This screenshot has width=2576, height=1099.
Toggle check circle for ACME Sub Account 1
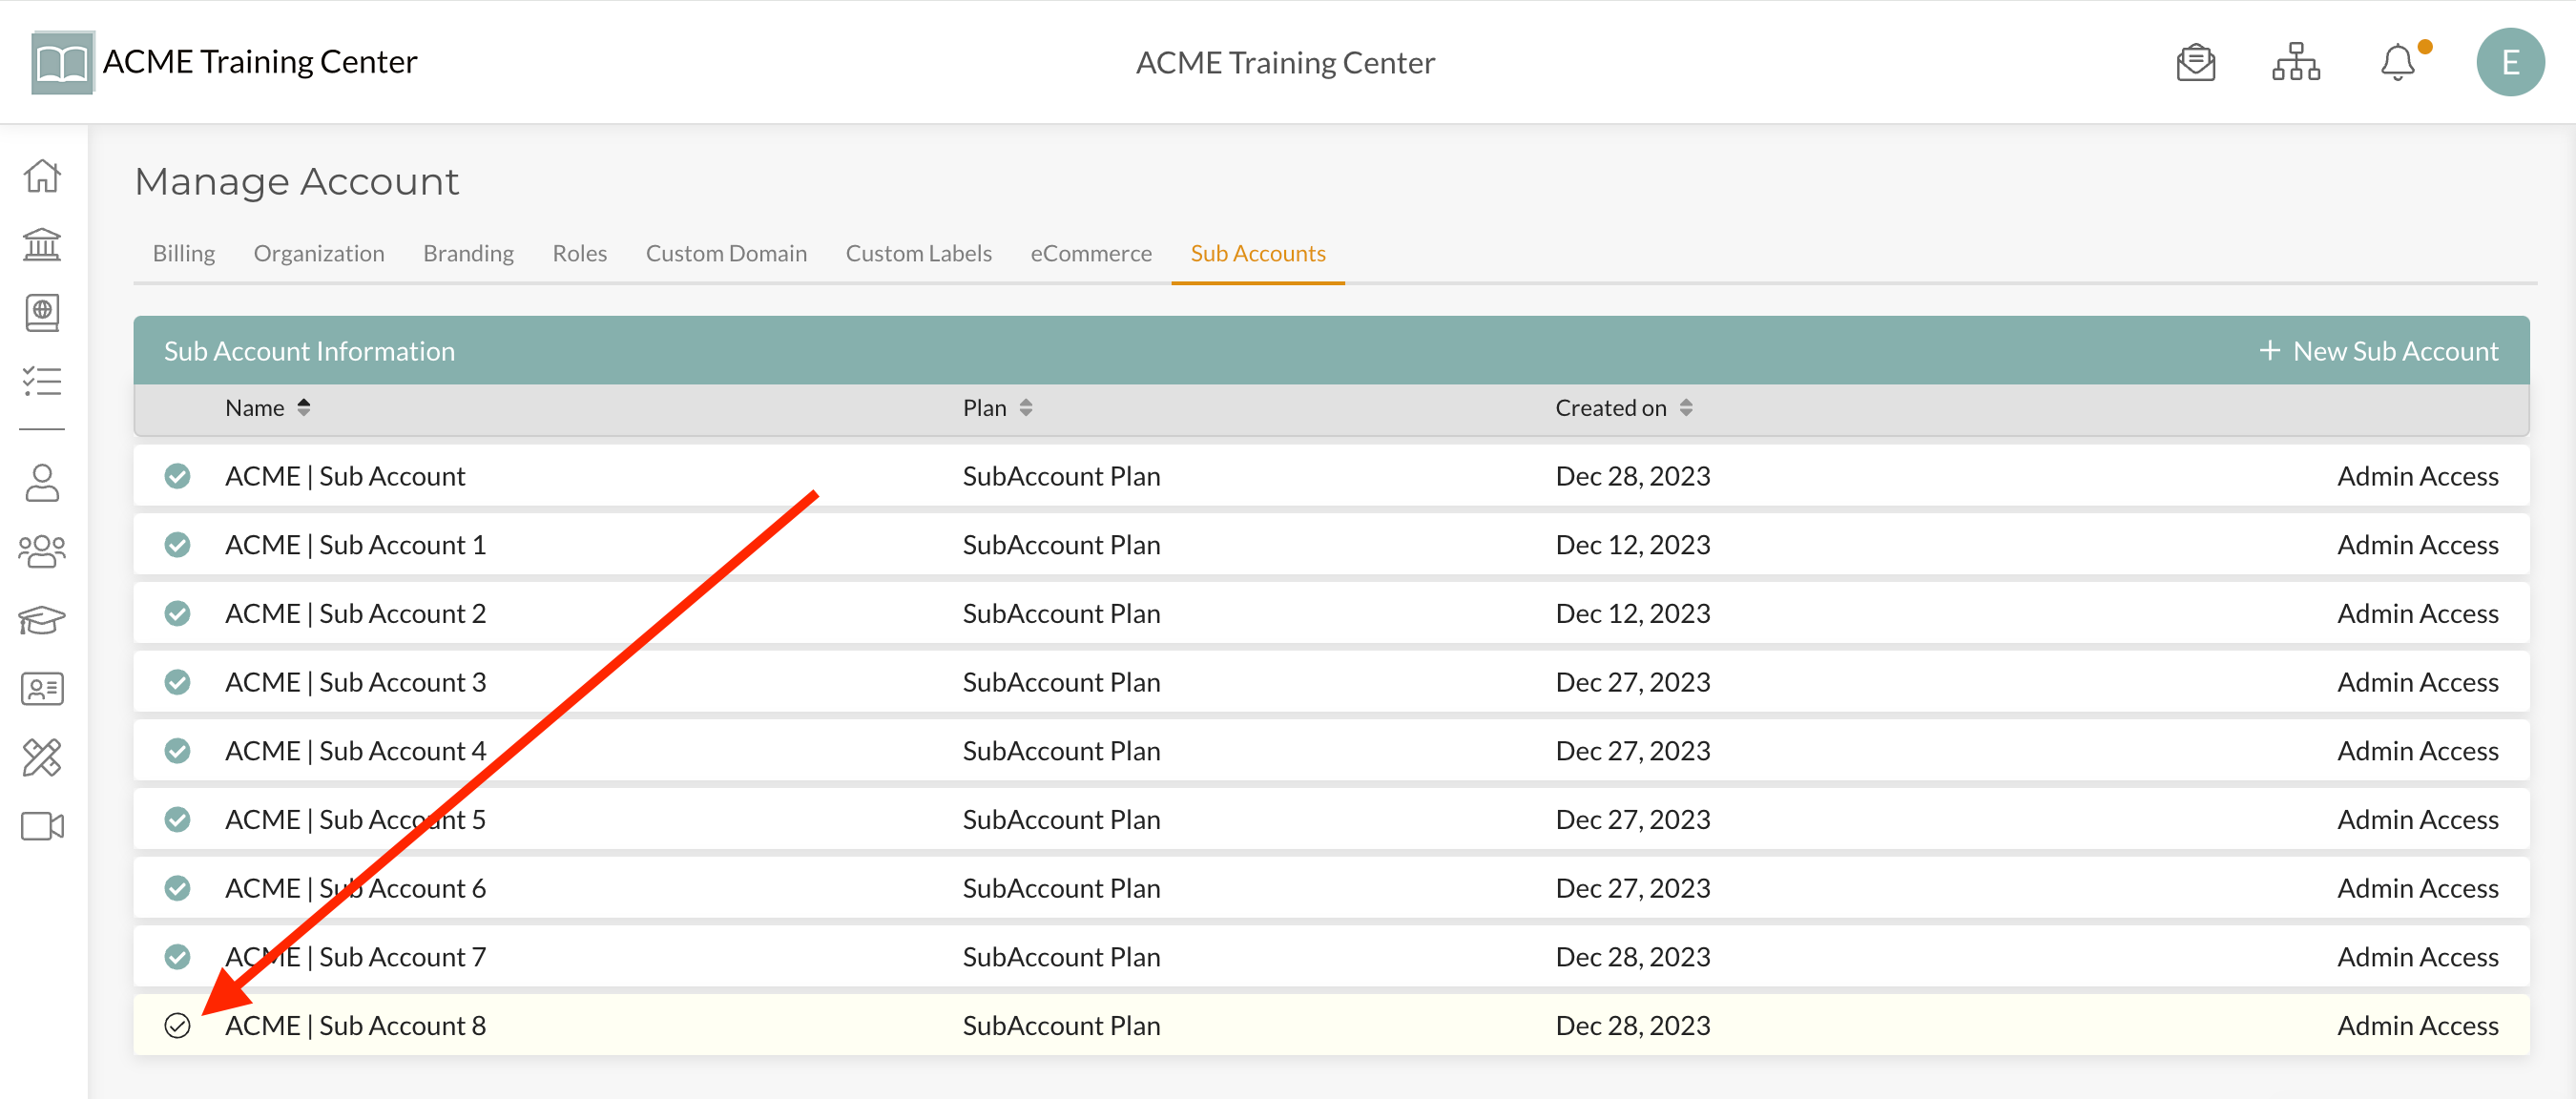(177, 544)
